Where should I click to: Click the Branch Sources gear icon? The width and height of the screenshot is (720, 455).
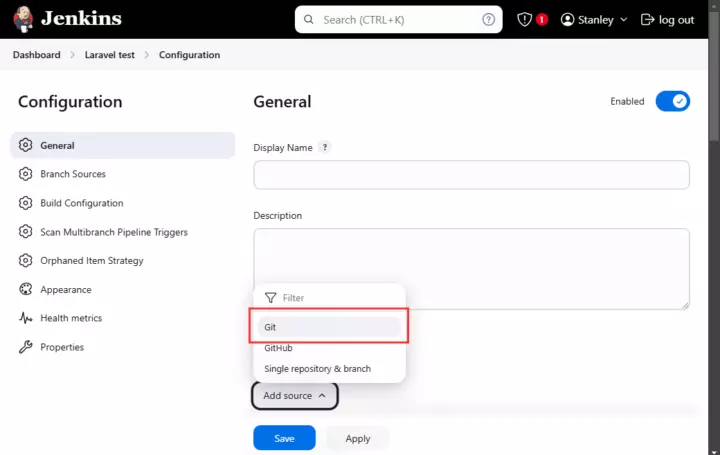26,174
